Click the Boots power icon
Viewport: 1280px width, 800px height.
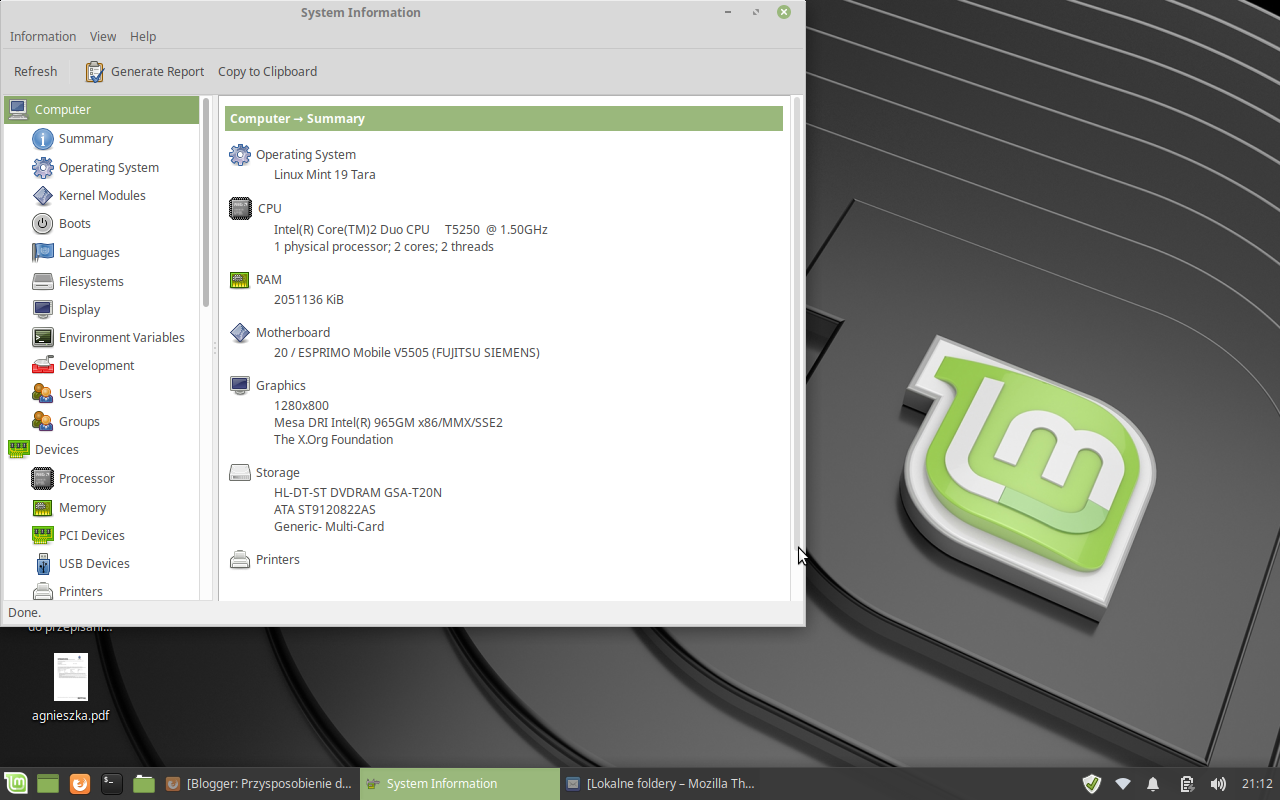tap(42, 223)
